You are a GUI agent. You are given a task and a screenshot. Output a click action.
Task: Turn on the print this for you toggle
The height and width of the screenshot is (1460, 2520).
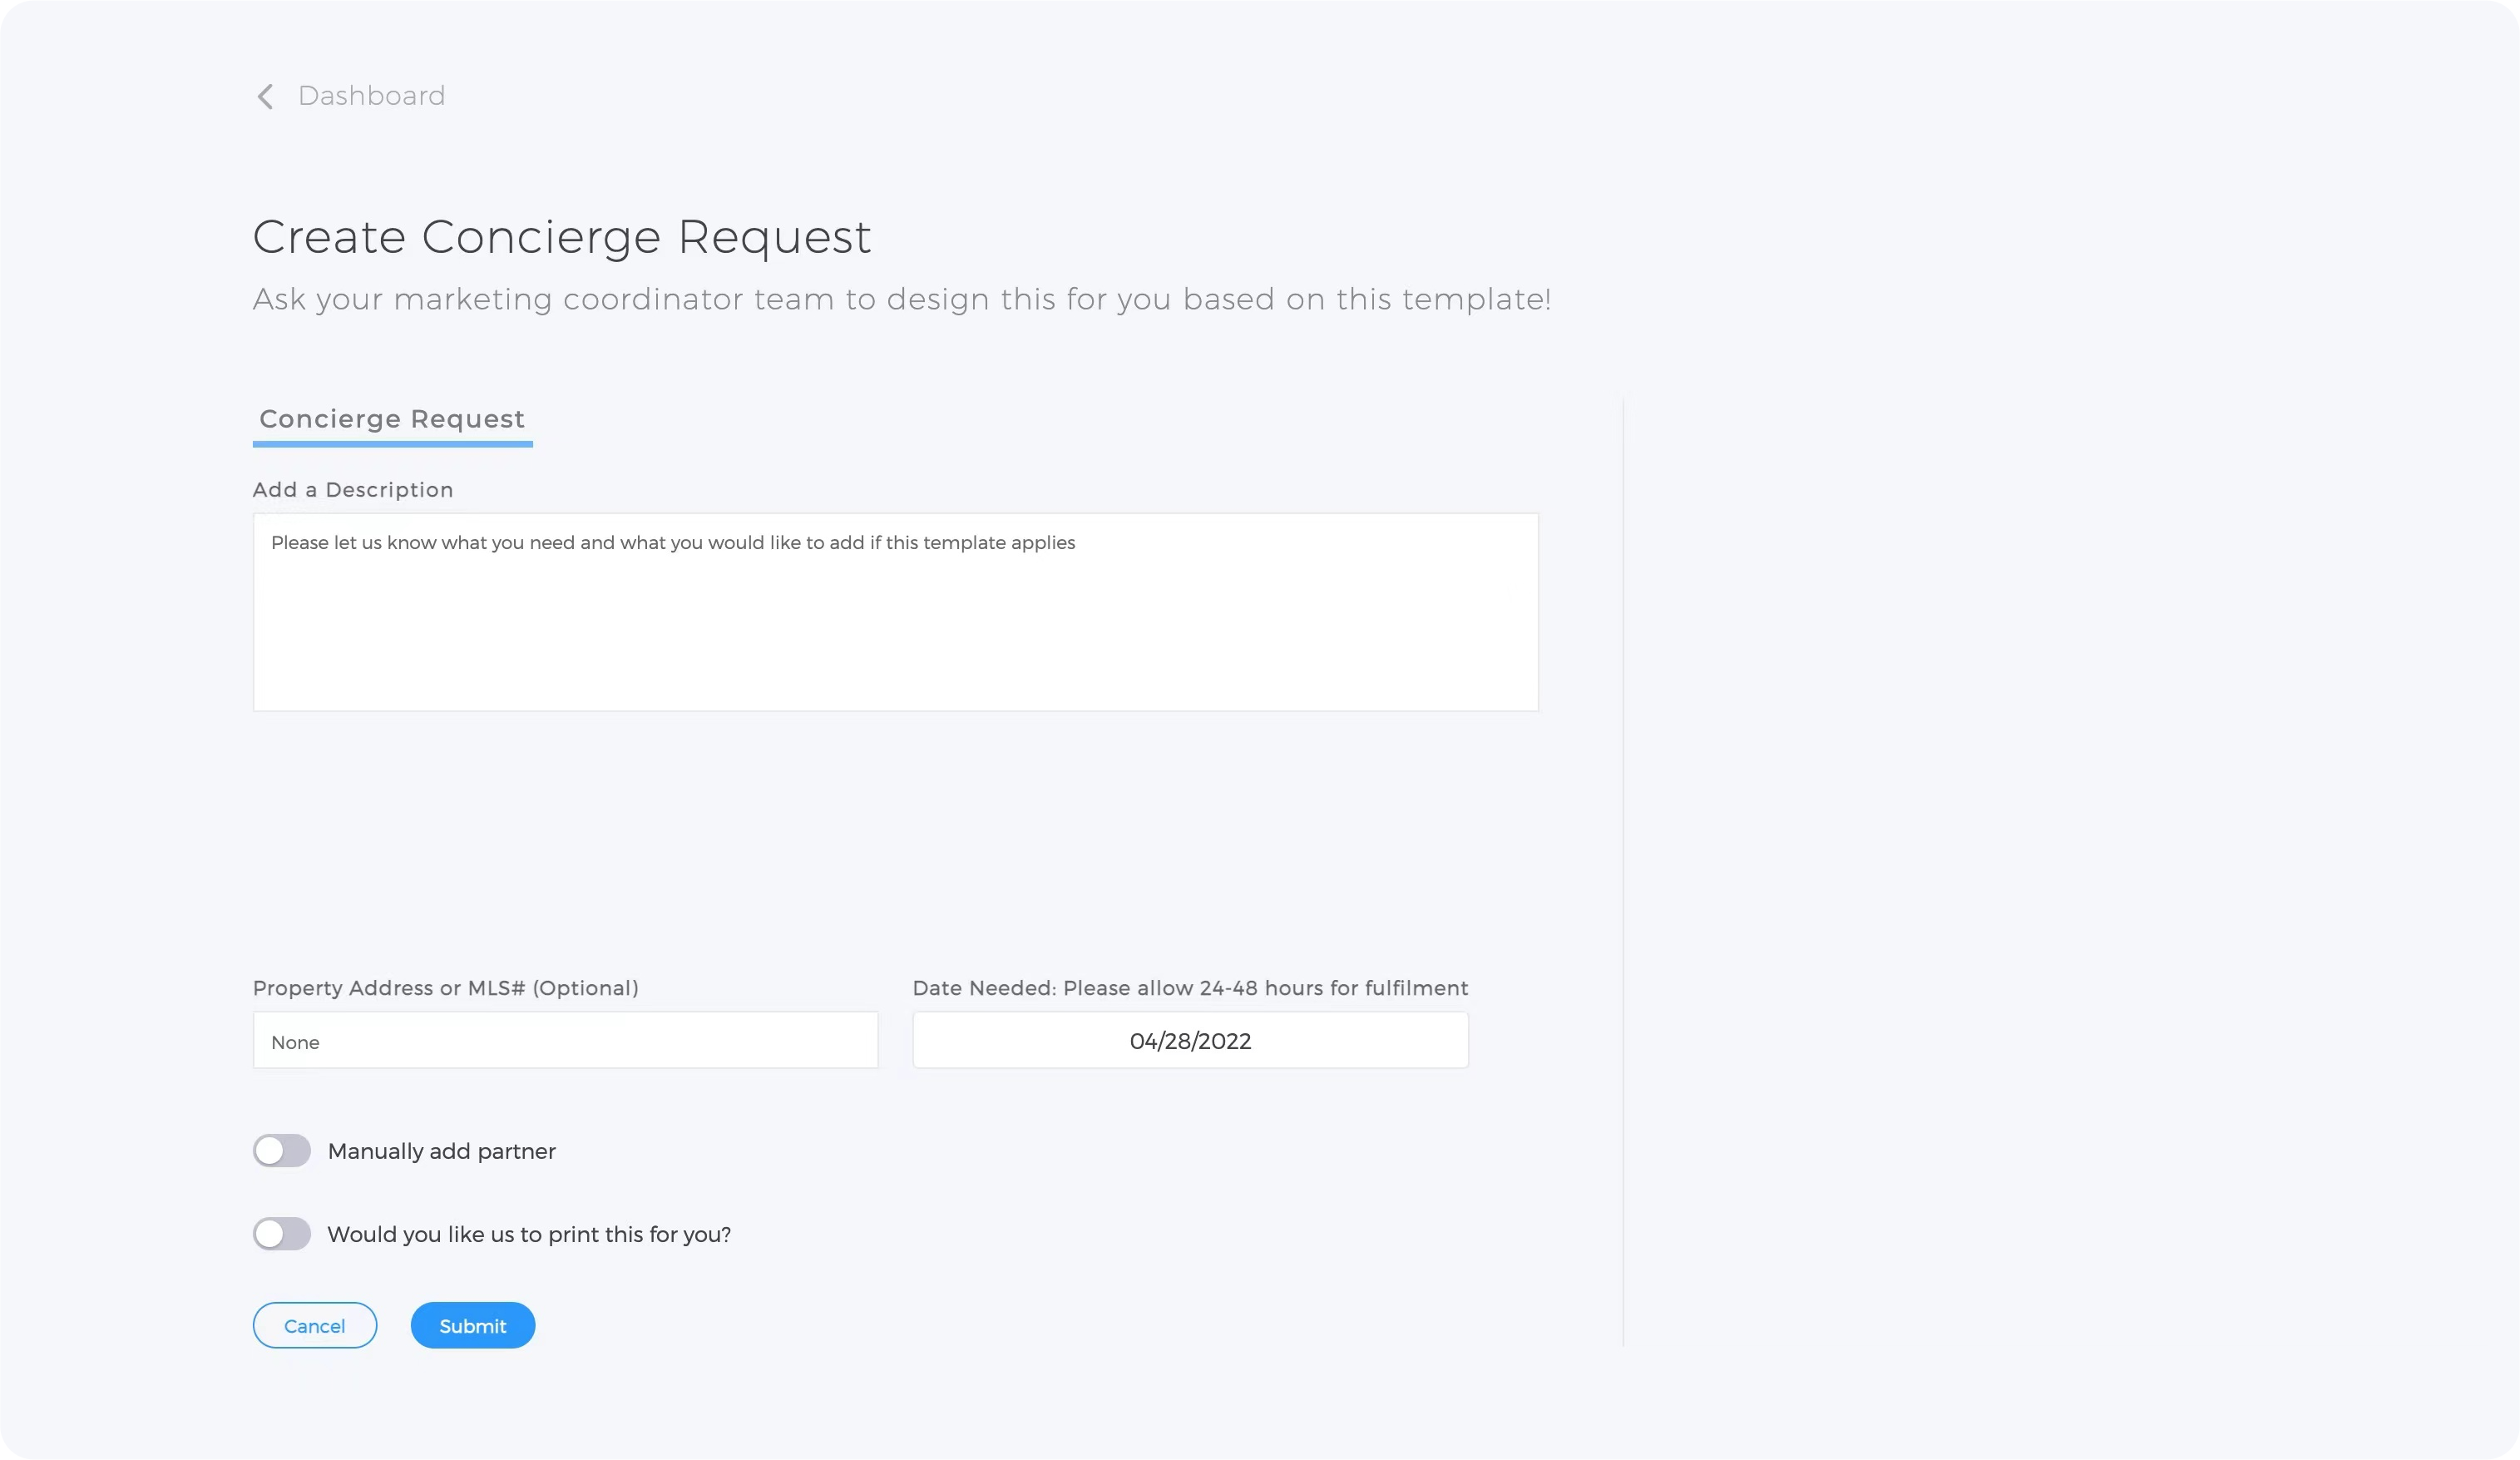coord(282,1234)
